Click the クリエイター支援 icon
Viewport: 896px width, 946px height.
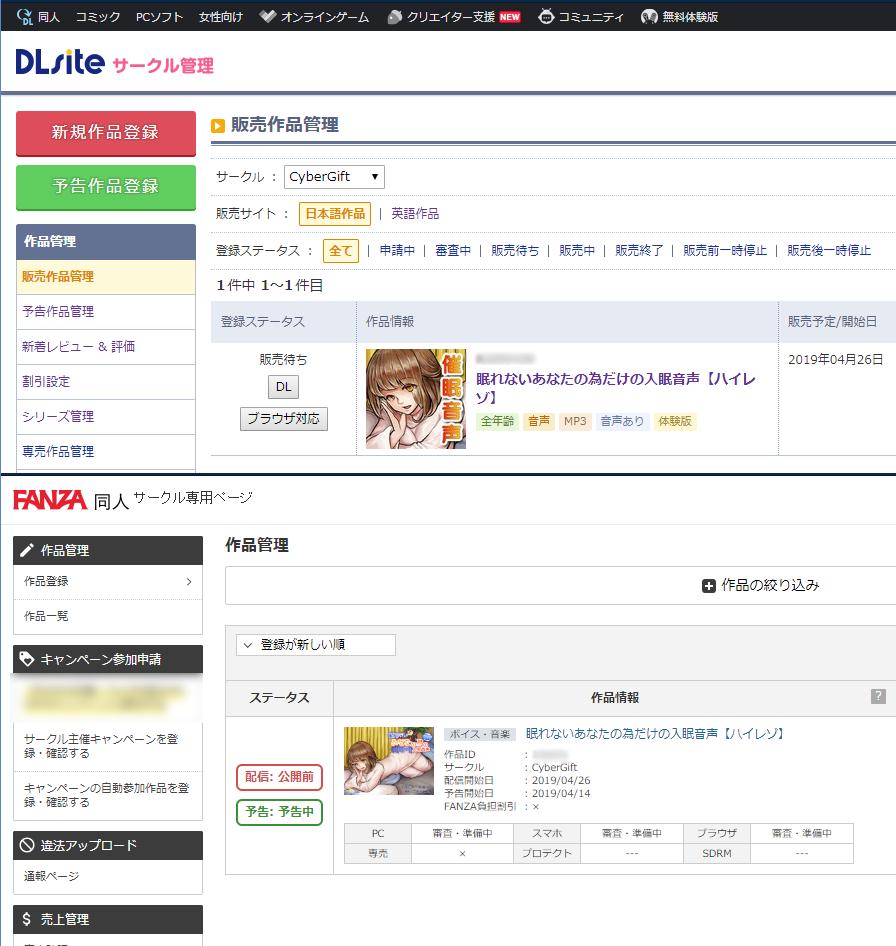click(x=395, y=17)
